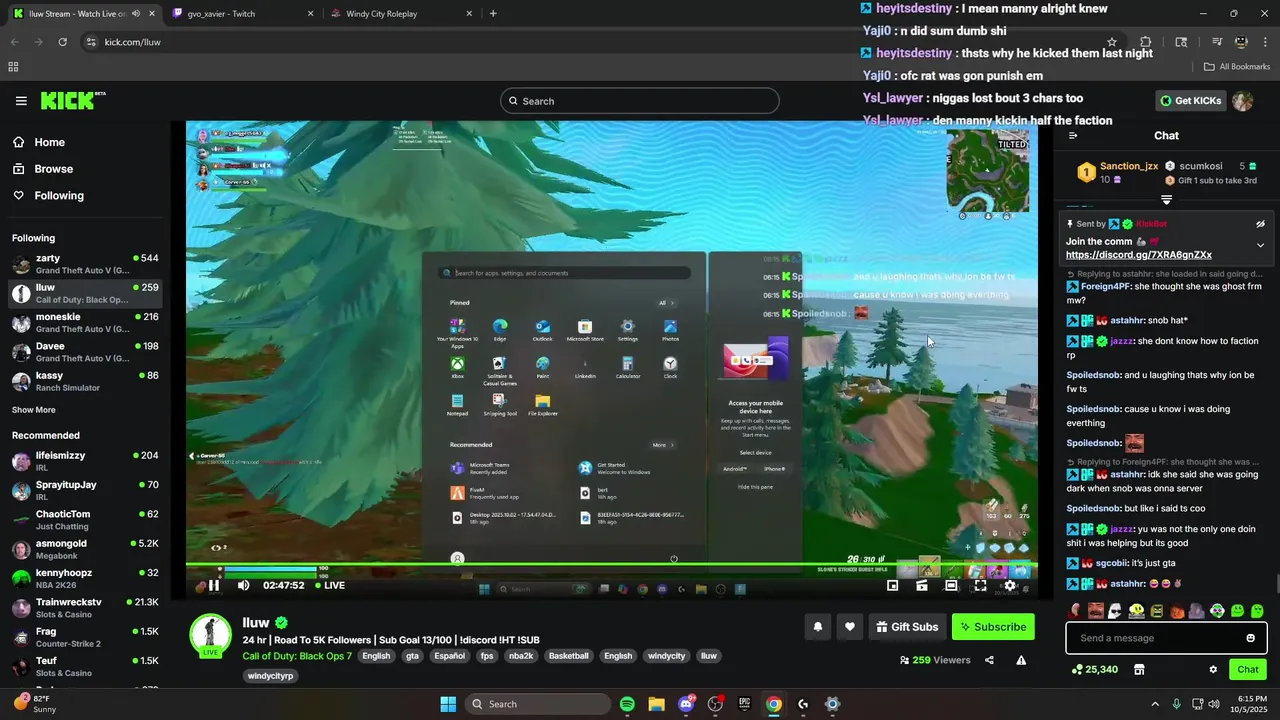This screenshot has height=720, width=1280.
Task: Open the Chrome media controls icon
Action: point(1217,42)
